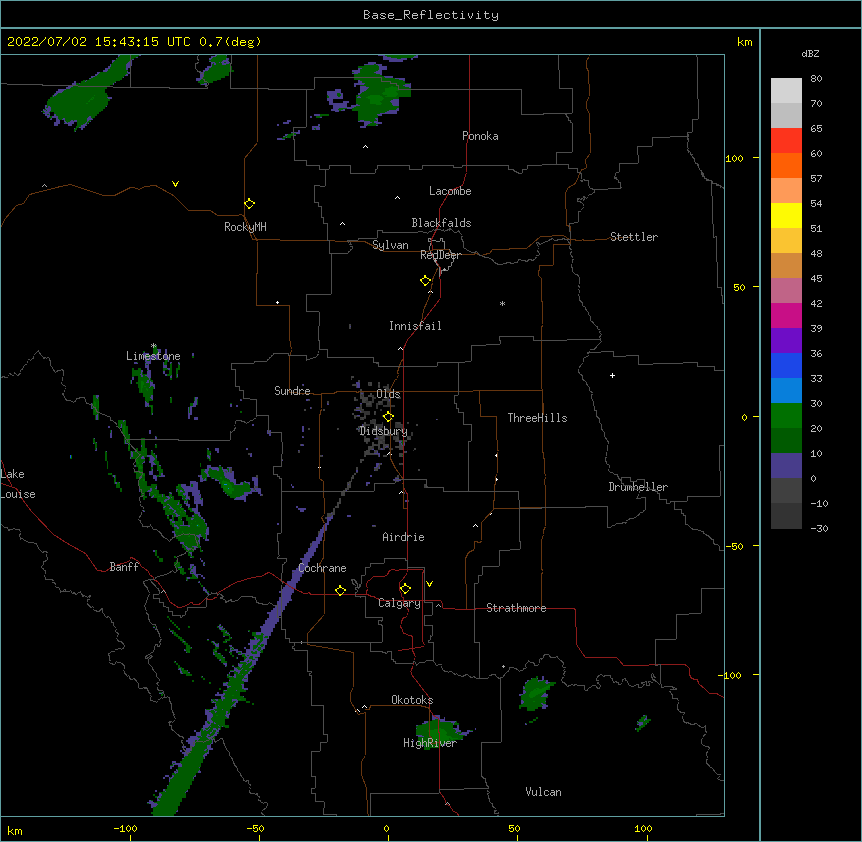
Task: Click the Calgary city label
Action: pos(399,603)
